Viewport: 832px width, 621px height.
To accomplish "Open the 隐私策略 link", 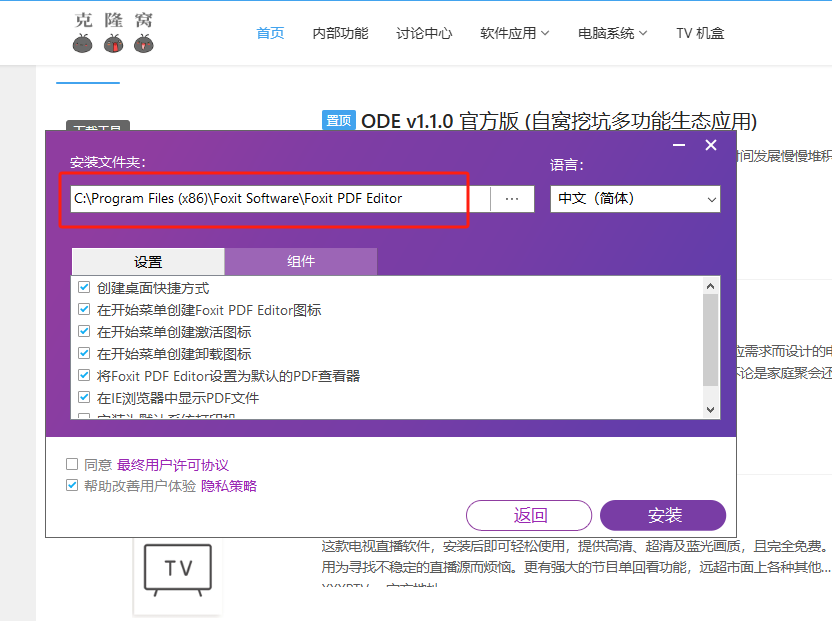I will 229,486.
